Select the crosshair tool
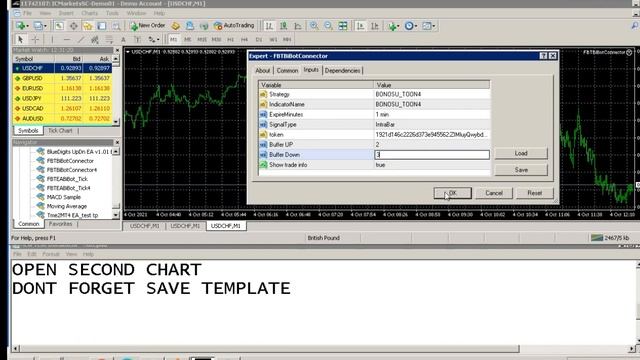This screenshot has width=640, height=360. [x=36, y=40]
